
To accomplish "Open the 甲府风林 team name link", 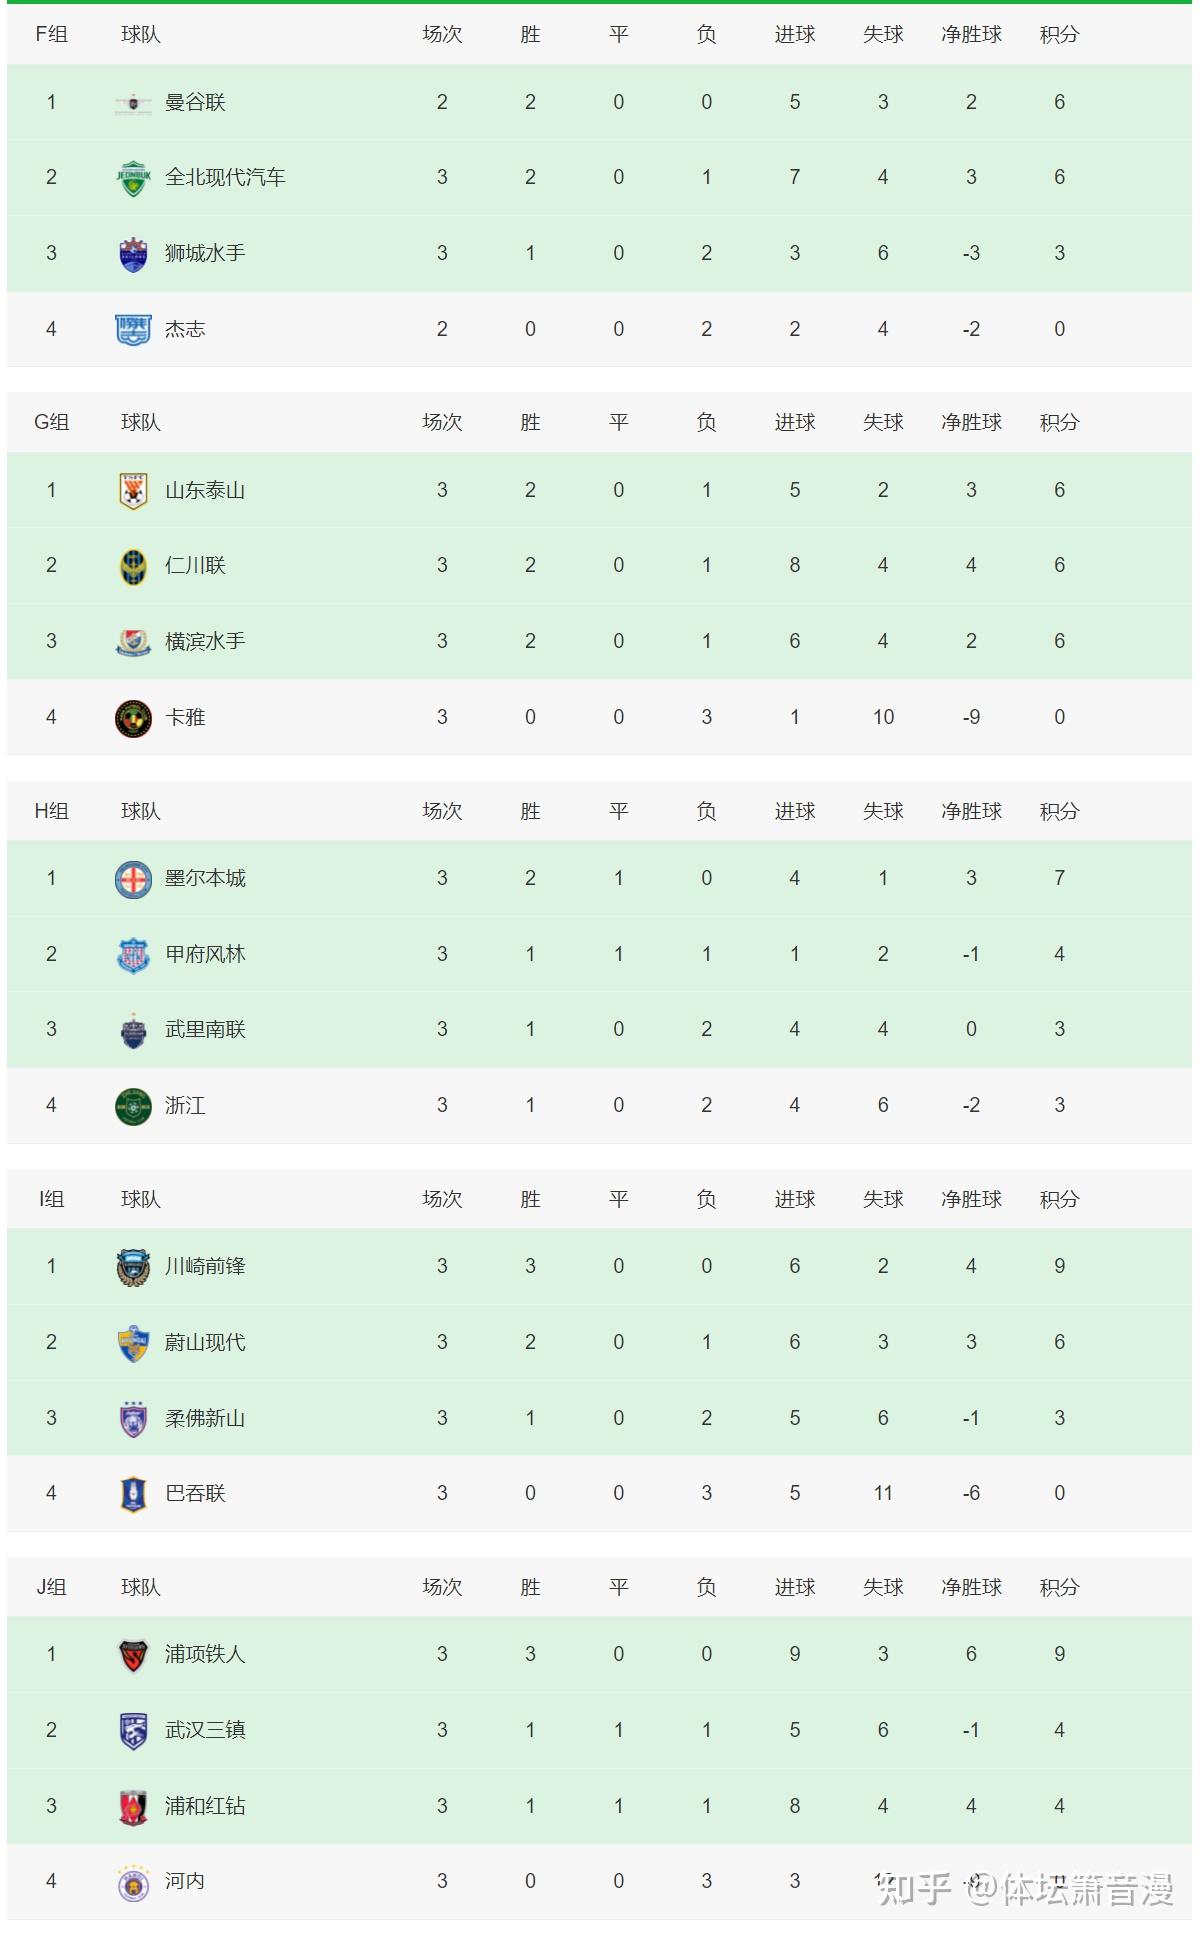I will point(205,955).
